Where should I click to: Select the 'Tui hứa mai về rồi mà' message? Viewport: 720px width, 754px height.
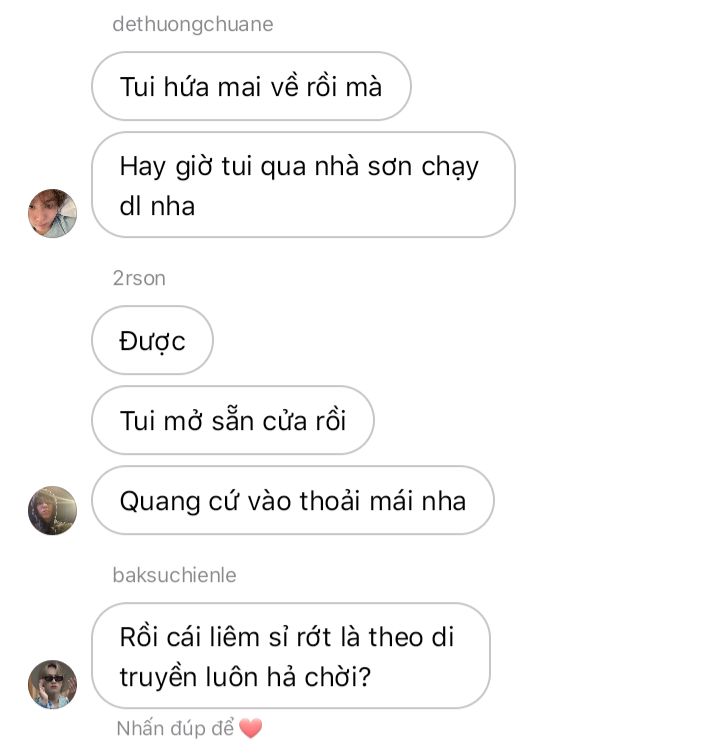[x=251, y=86]
